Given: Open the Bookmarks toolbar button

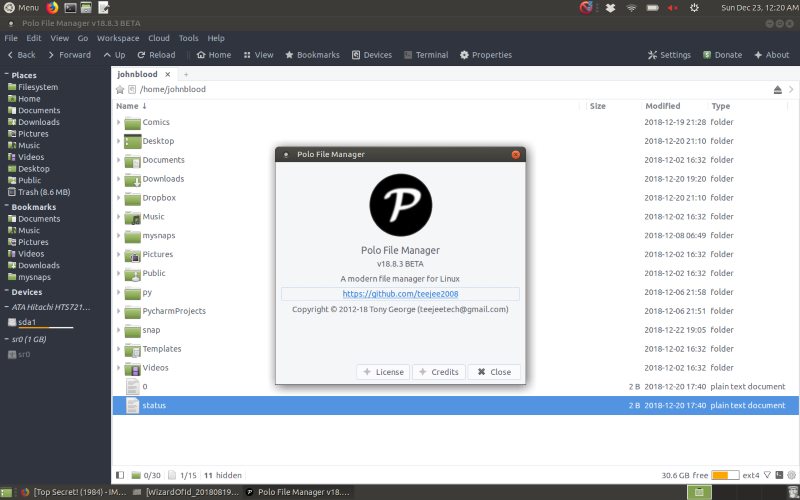Looking at the screenshot, I should [x=312, y=55].
